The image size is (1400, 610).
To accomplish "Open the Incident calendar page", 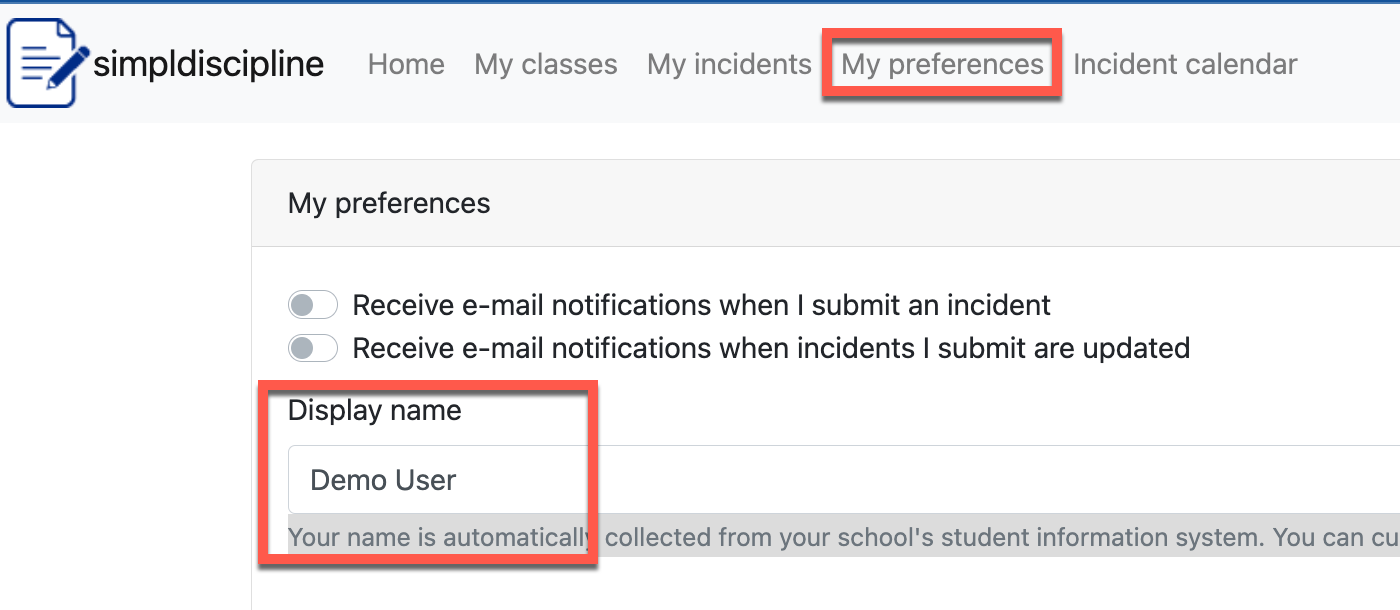I will point(1185,64).
